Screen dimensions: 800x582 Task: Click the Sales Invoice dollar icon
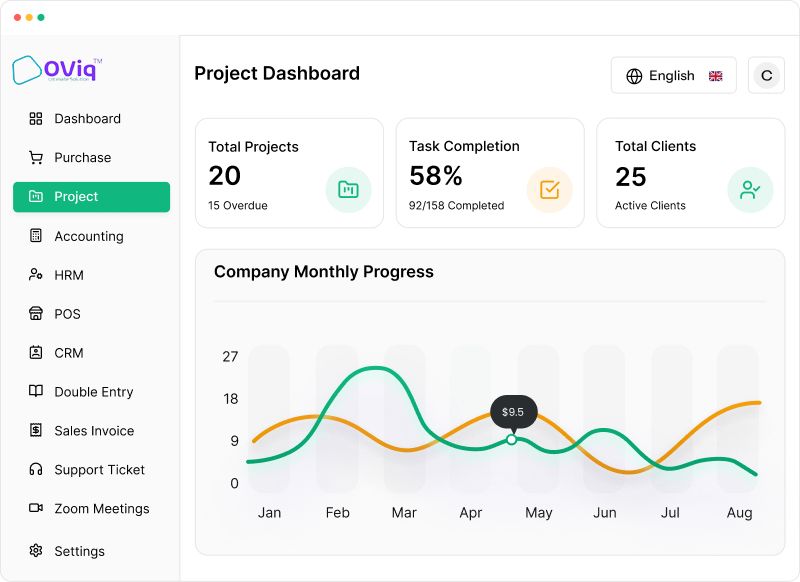36,430
